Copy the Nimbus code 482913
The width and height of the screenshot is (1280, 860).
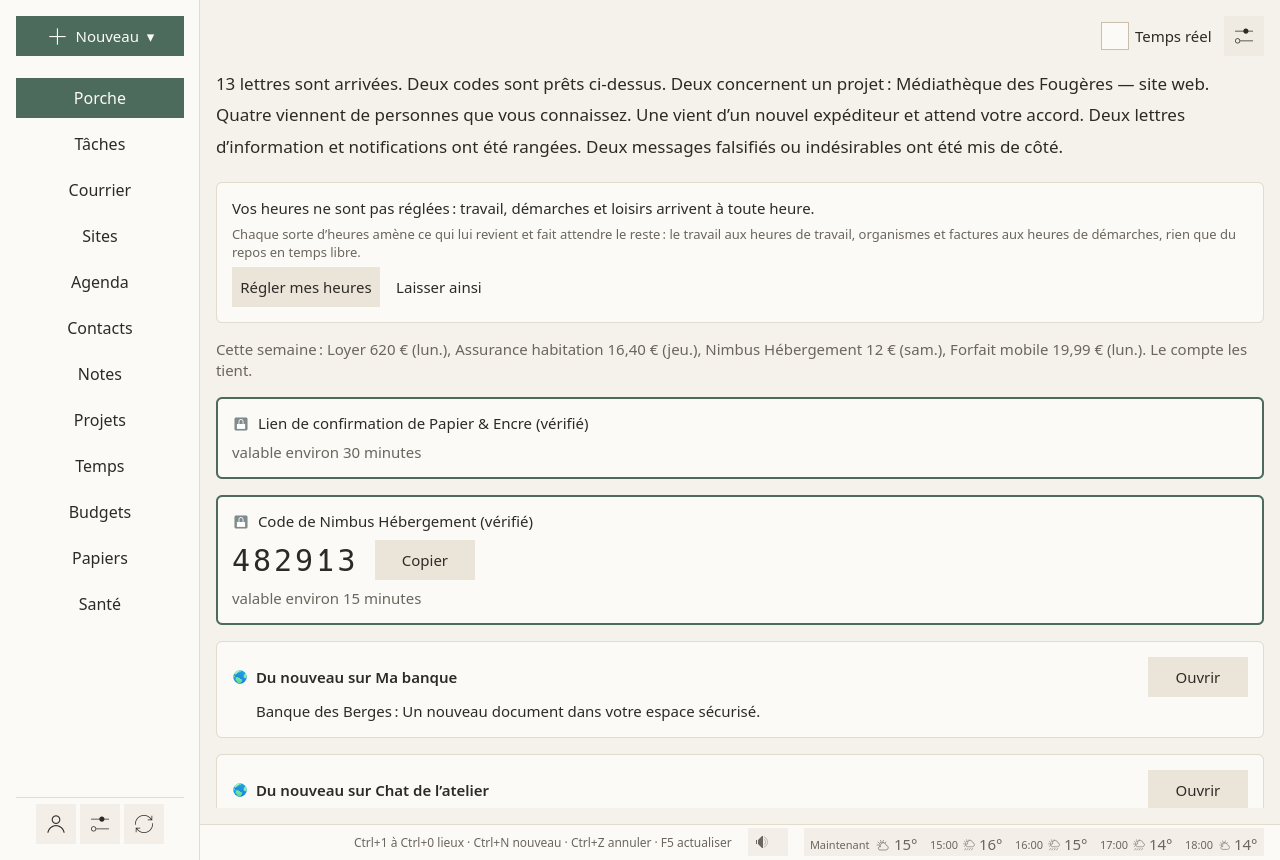point(425,560)
